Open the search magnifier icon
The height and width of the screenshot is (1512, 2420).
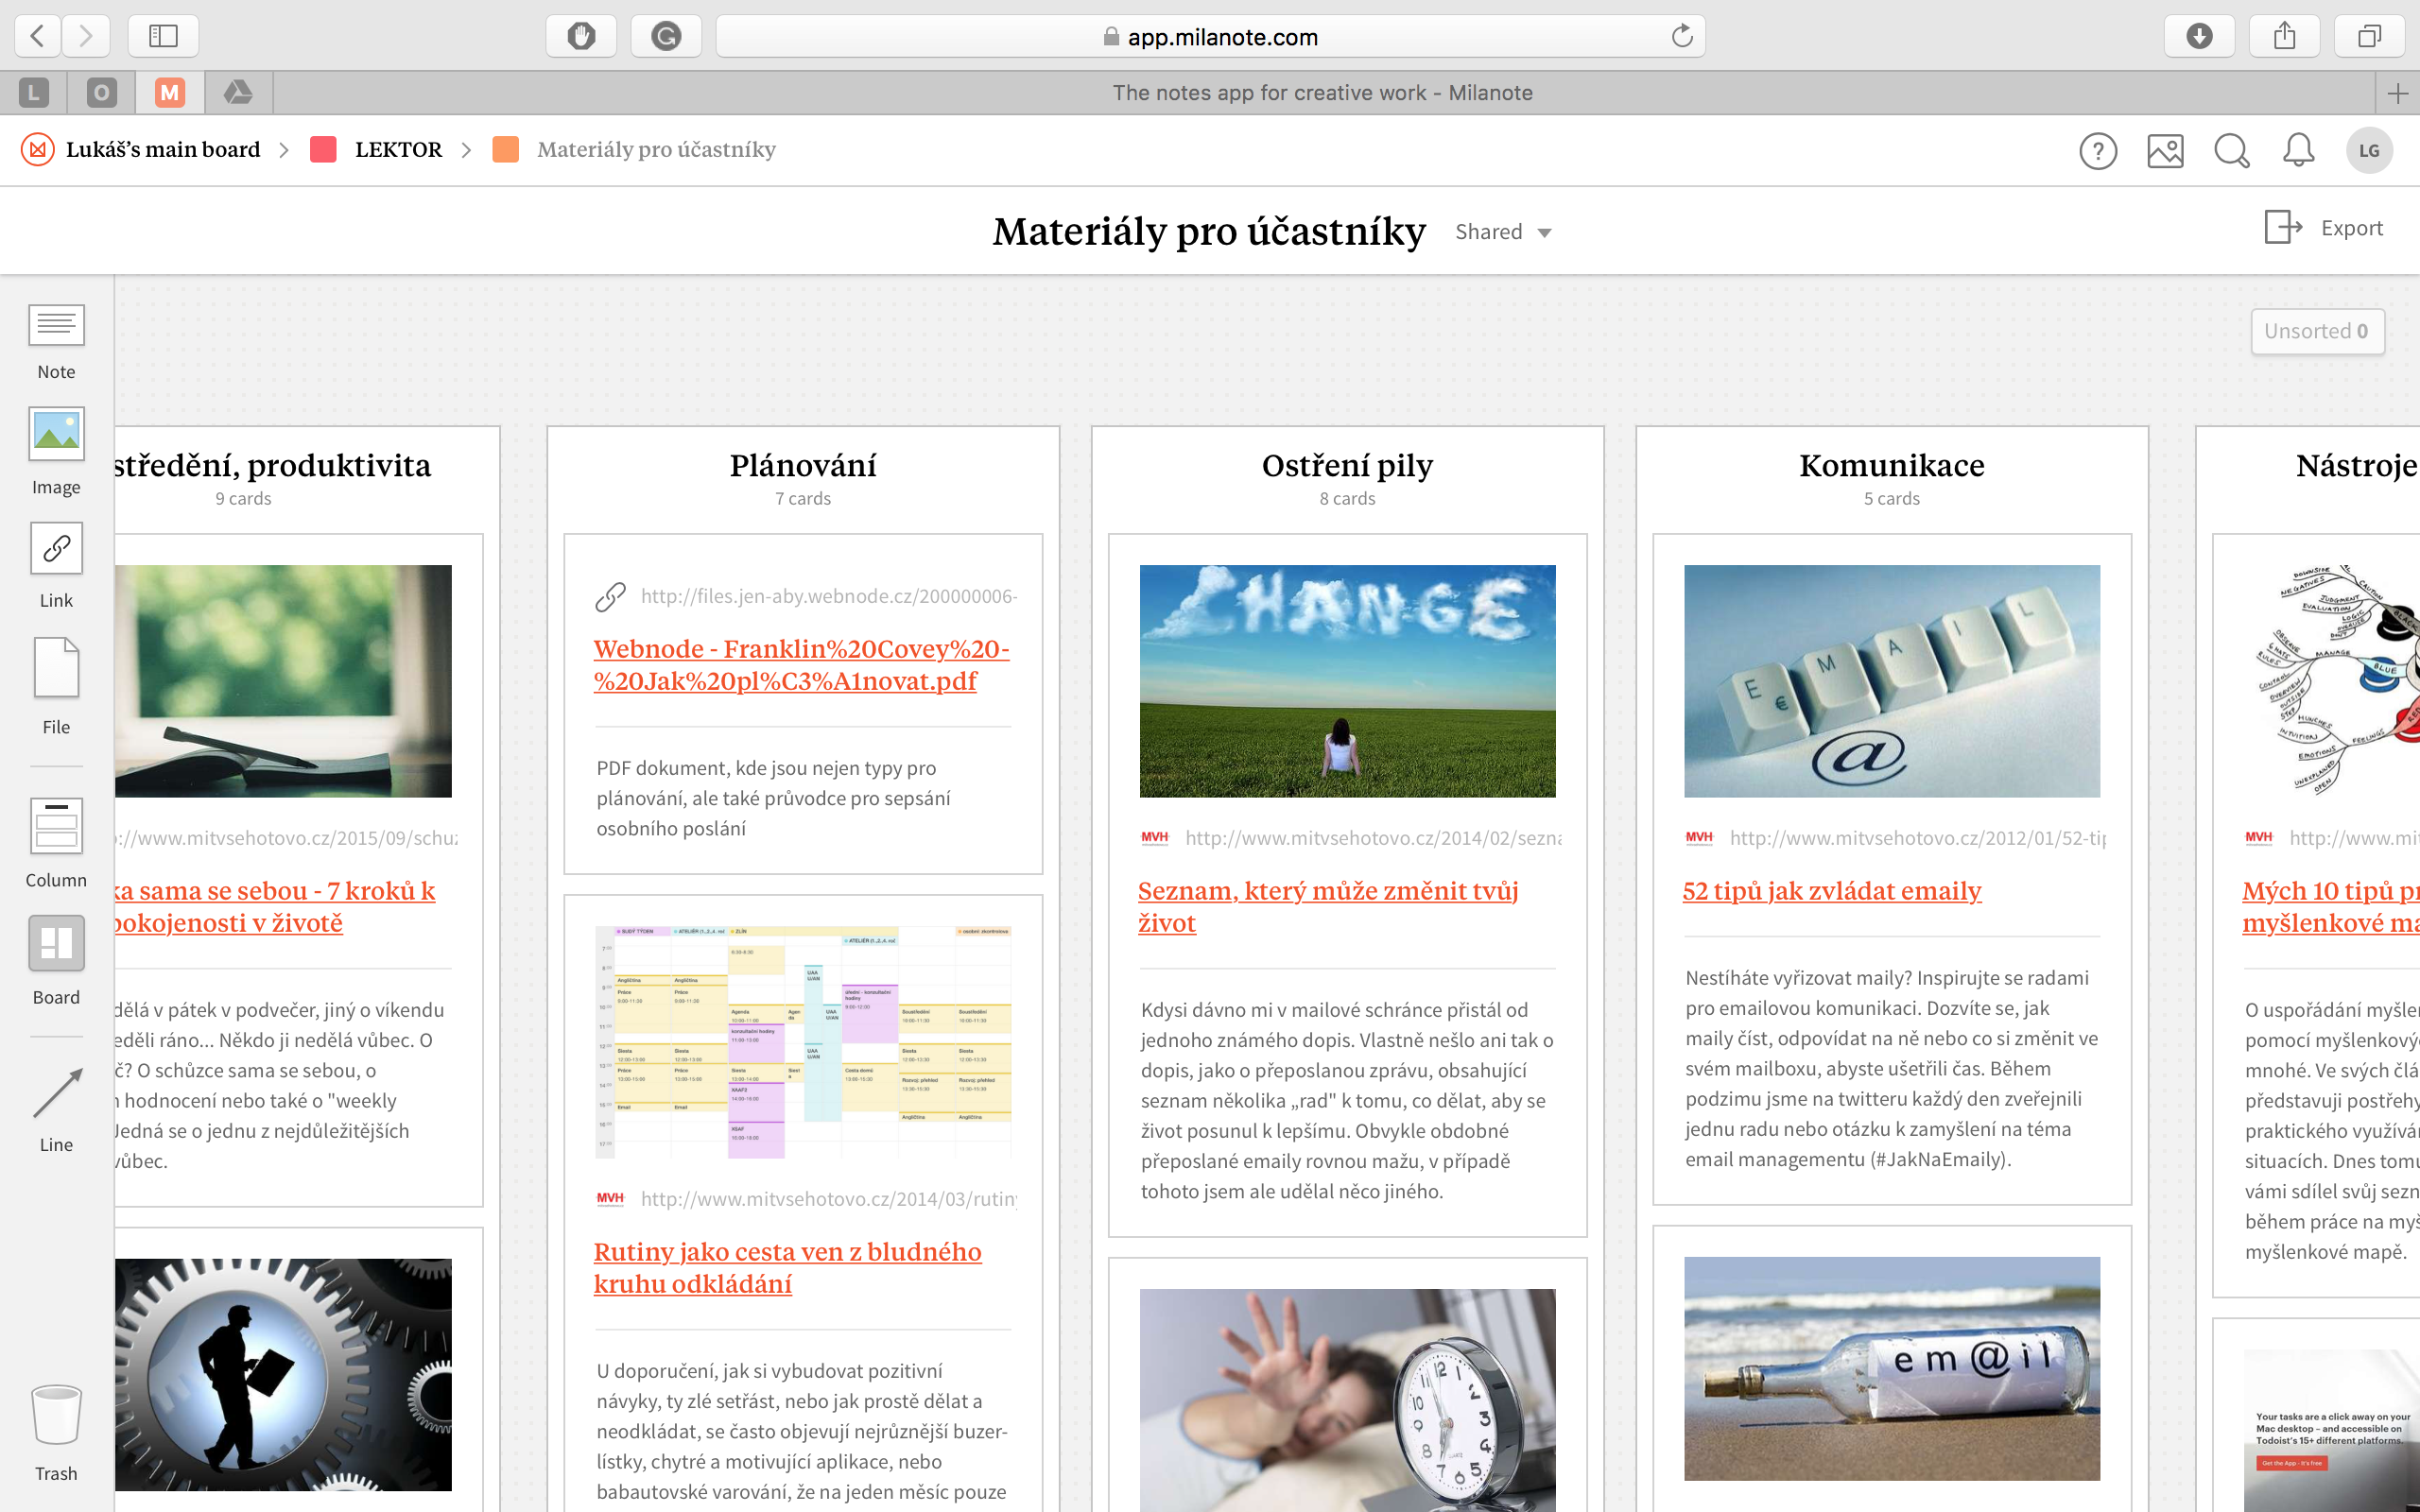coord(2231,151)
